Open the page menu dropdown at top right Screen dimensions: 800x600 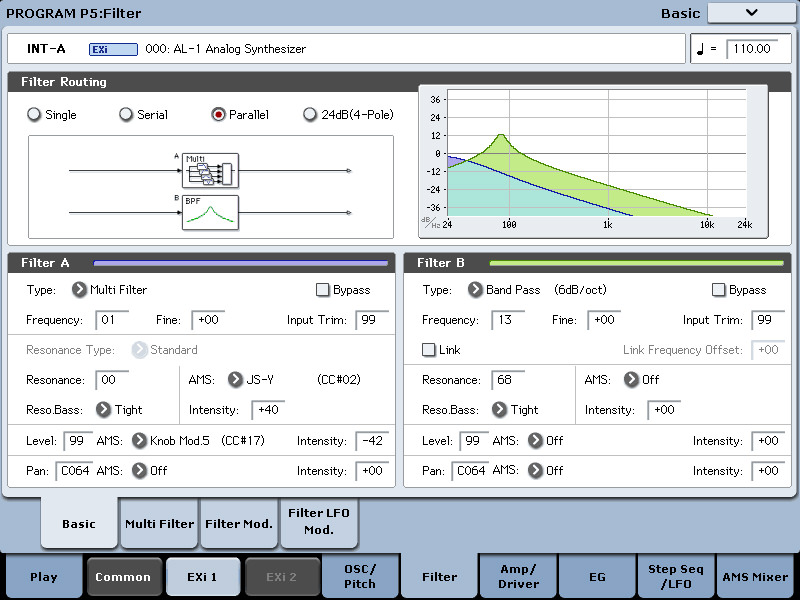pyautogui.click(x=751, y=13)
